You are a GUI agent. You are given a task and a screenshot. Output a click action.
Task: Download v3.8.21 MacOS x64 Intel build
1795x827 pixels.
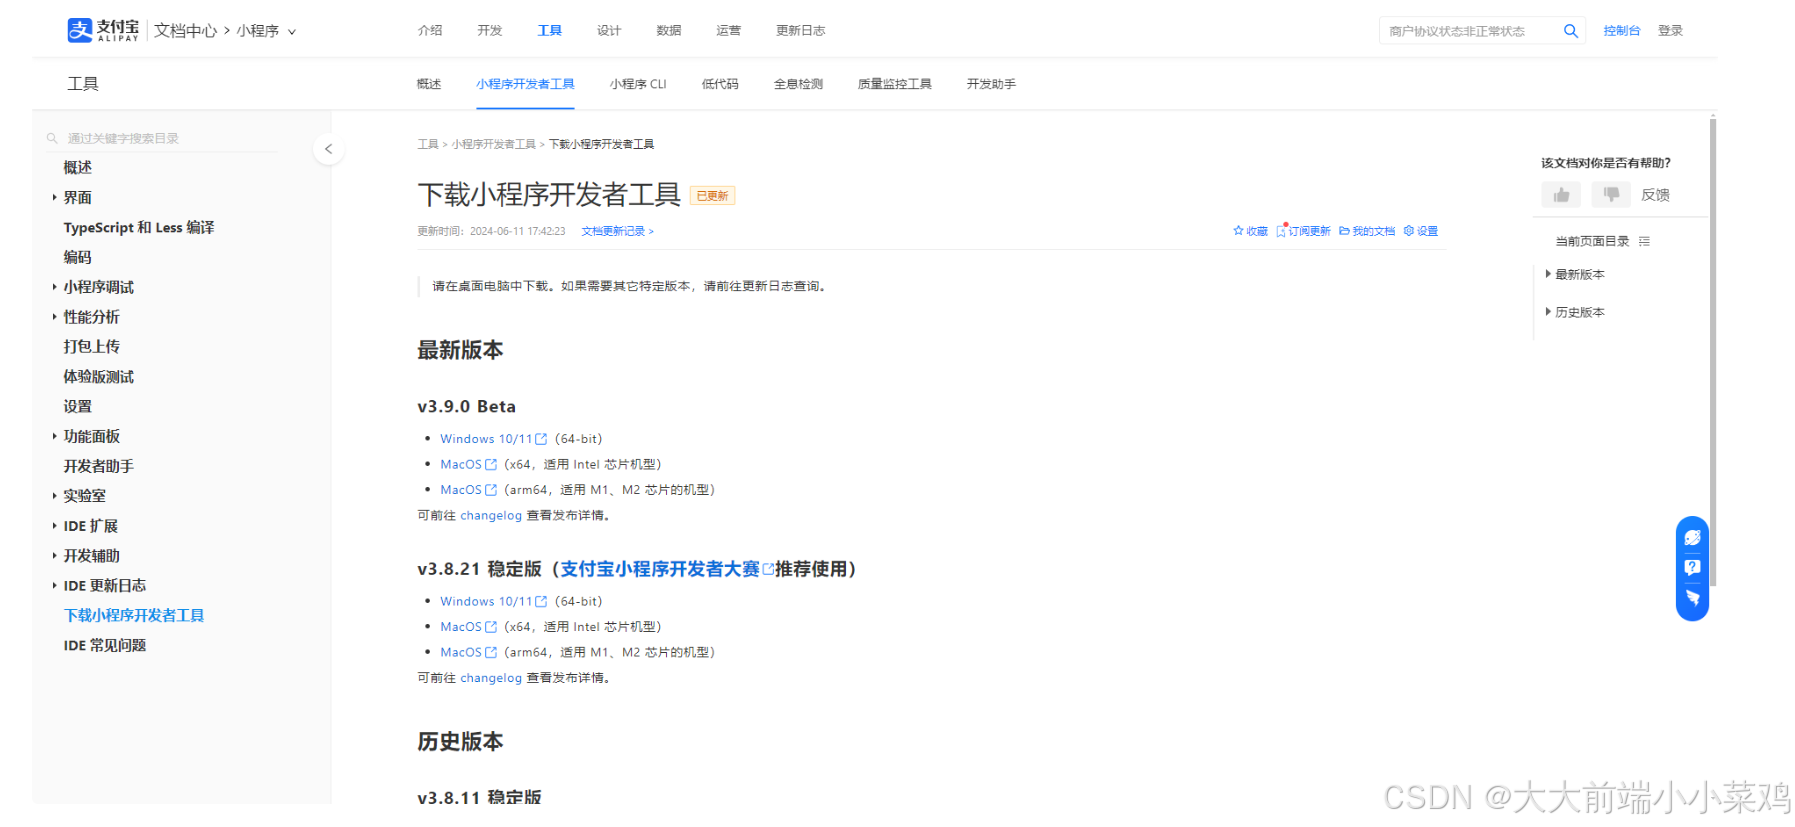point(461,627)
